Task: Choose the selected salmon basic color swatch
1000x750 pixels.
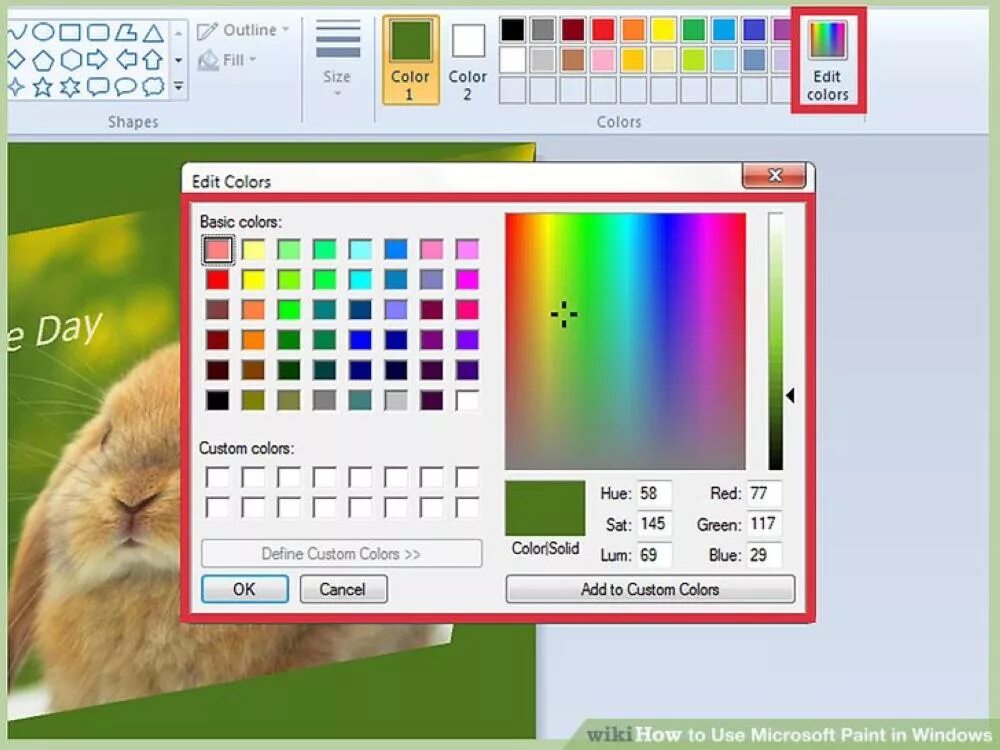Action: click(x=217, y=249)
